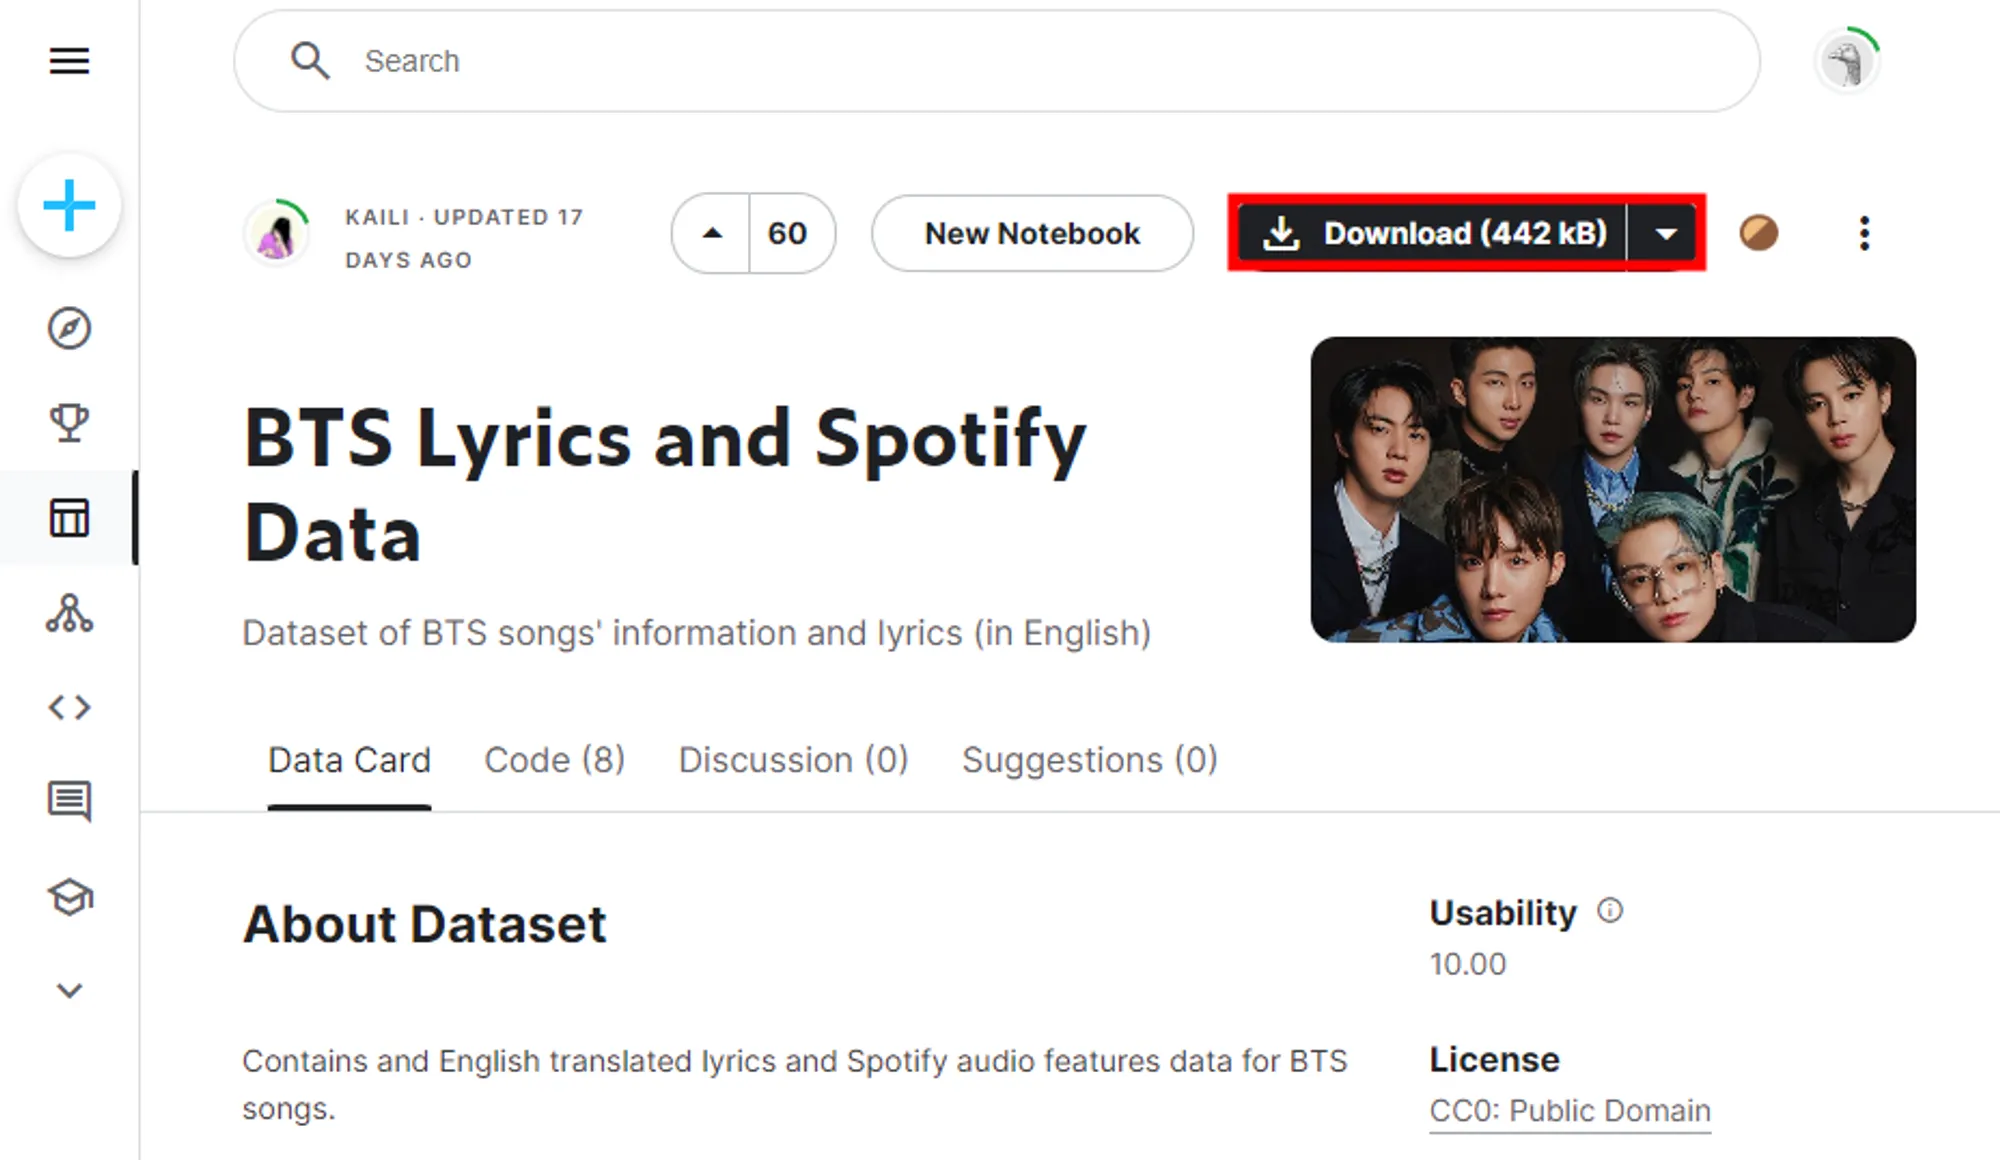Open the Home compass icon
The height and width of the screenshot is (1160, 2000).
tap(69, 328)
